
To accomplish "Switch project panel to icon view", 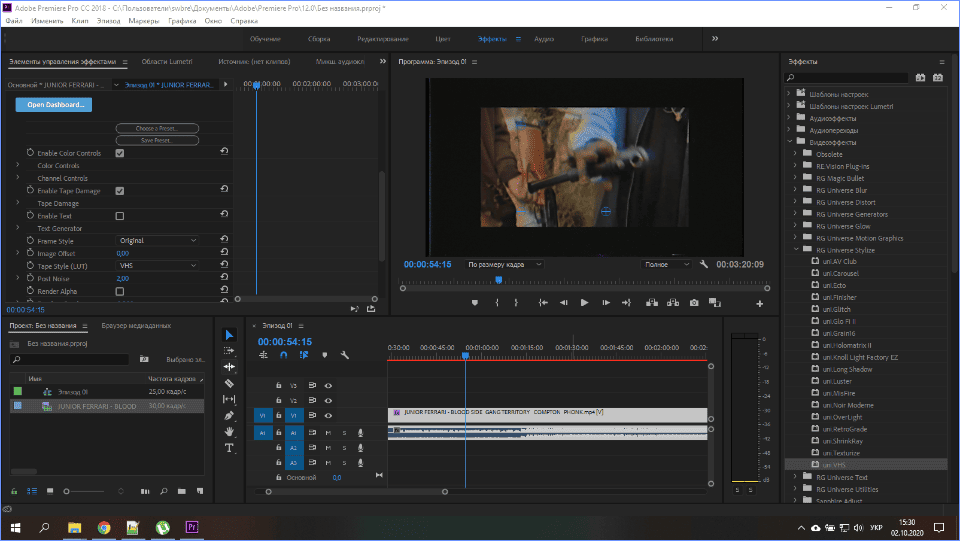I will tap(50, 491).
